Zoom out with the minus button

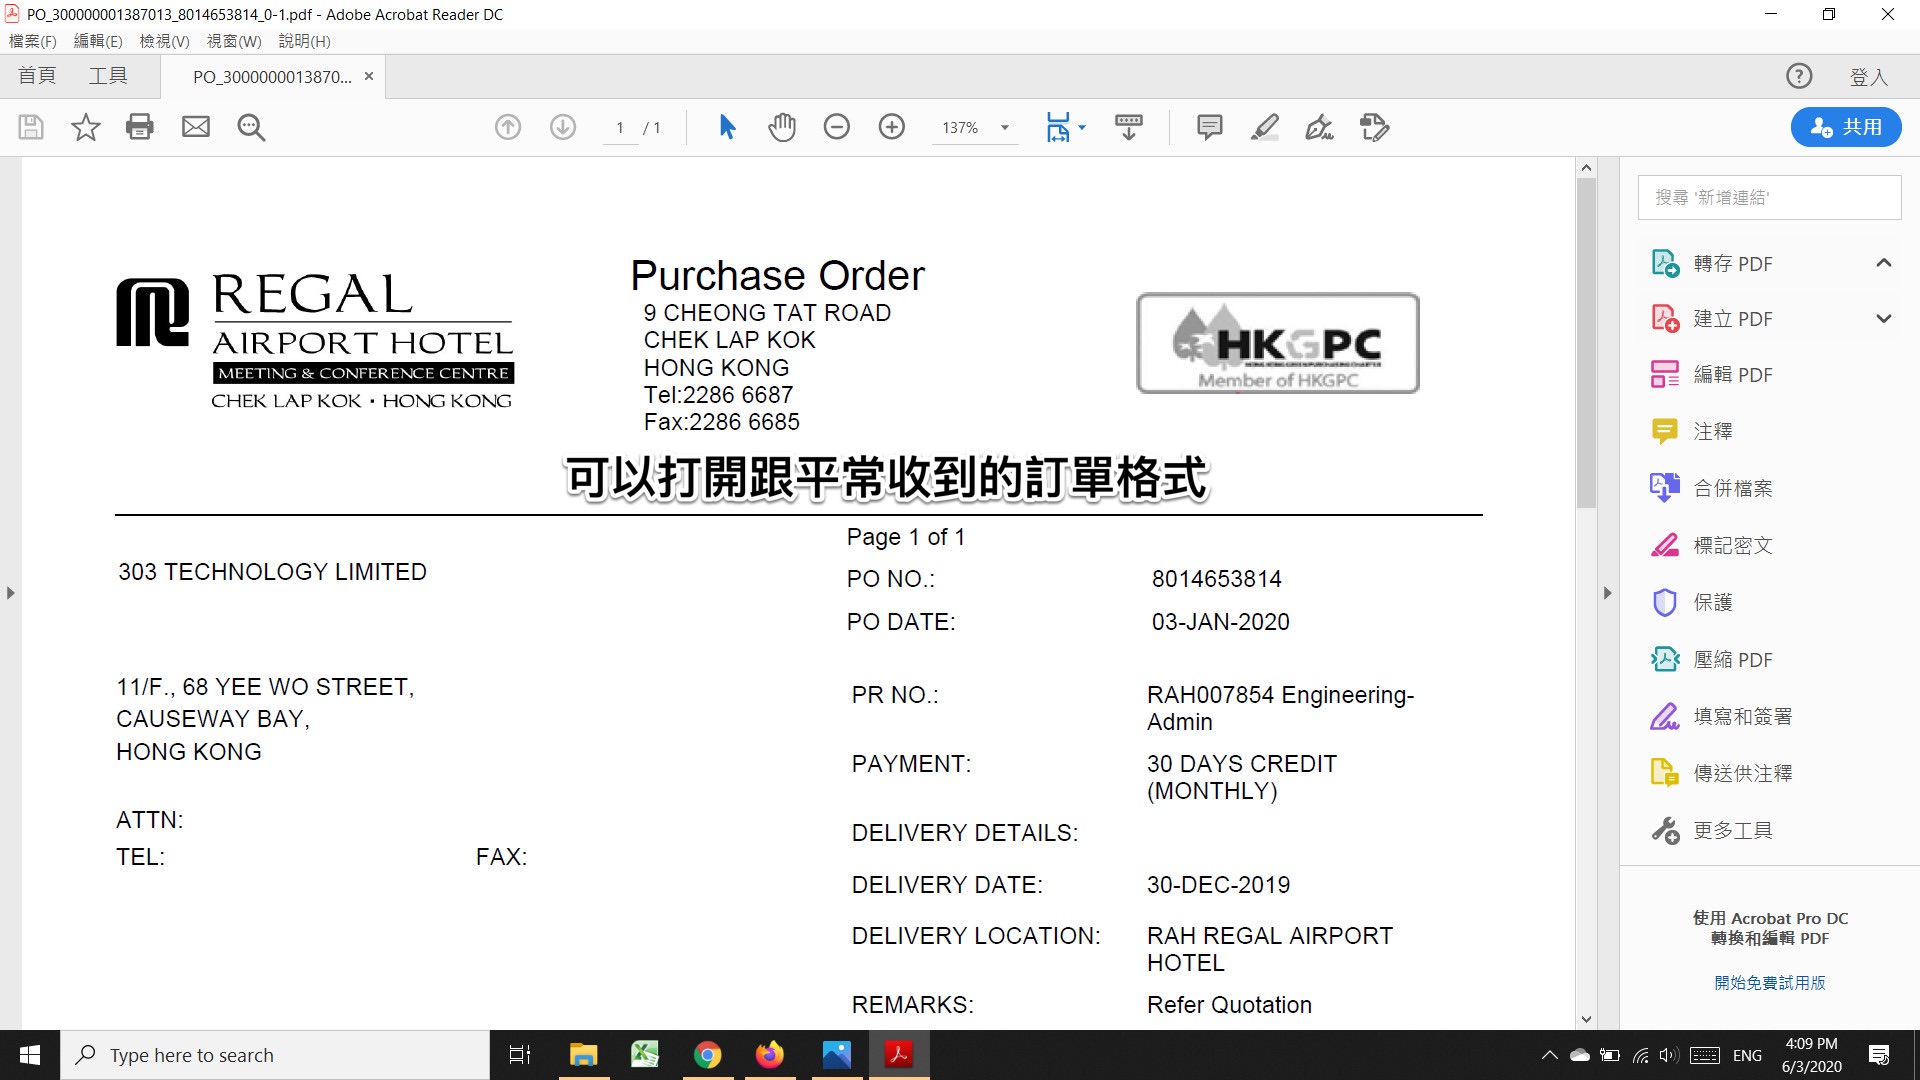click(837, 127)
